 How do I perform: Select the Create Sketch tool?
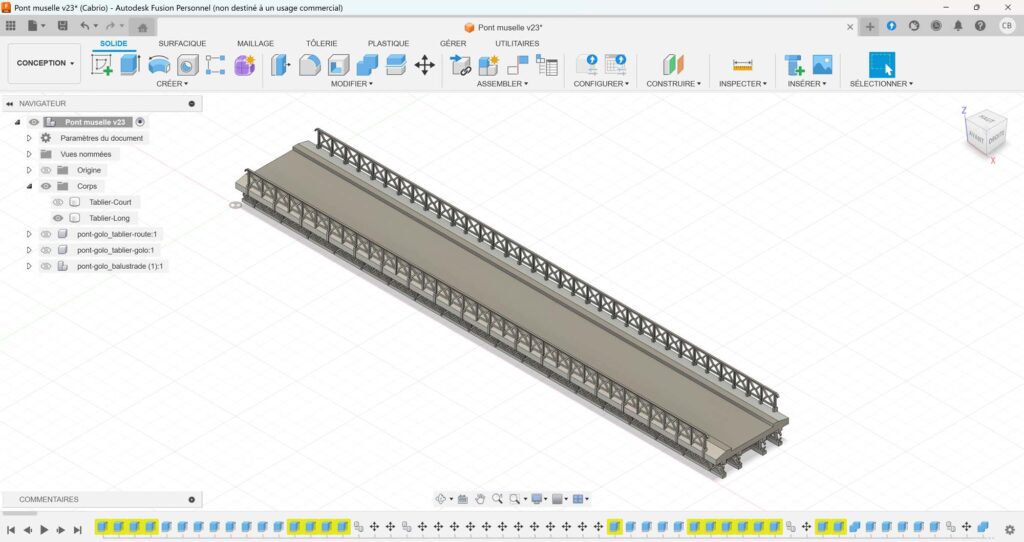click(x=102, y=65)
